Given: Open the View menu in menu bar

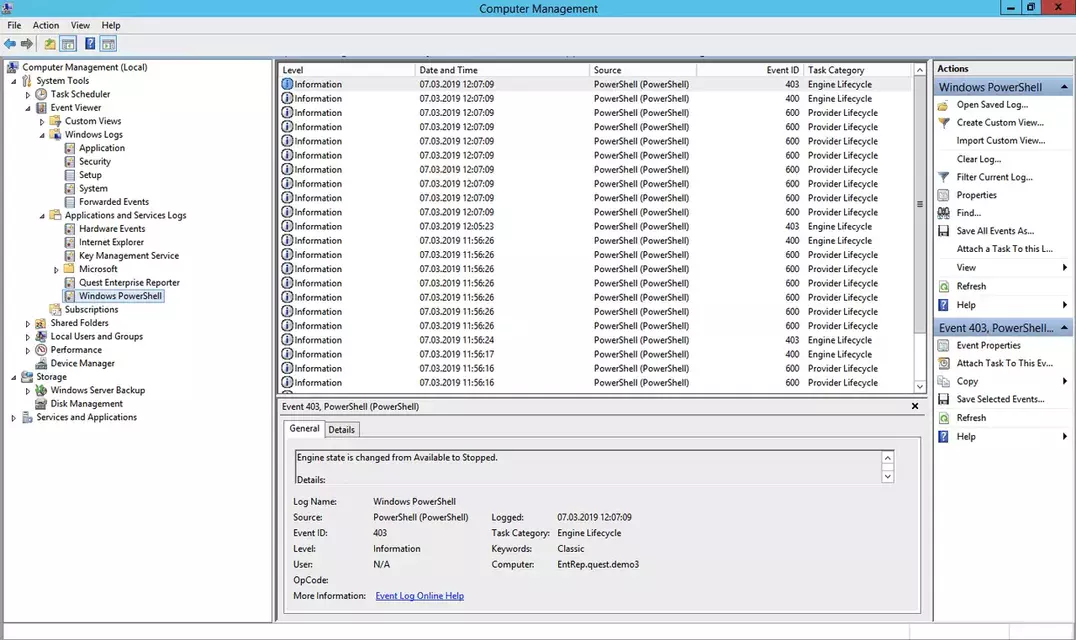Looking at the screenshot, I should pyautogui.click(x=80, y=25).
